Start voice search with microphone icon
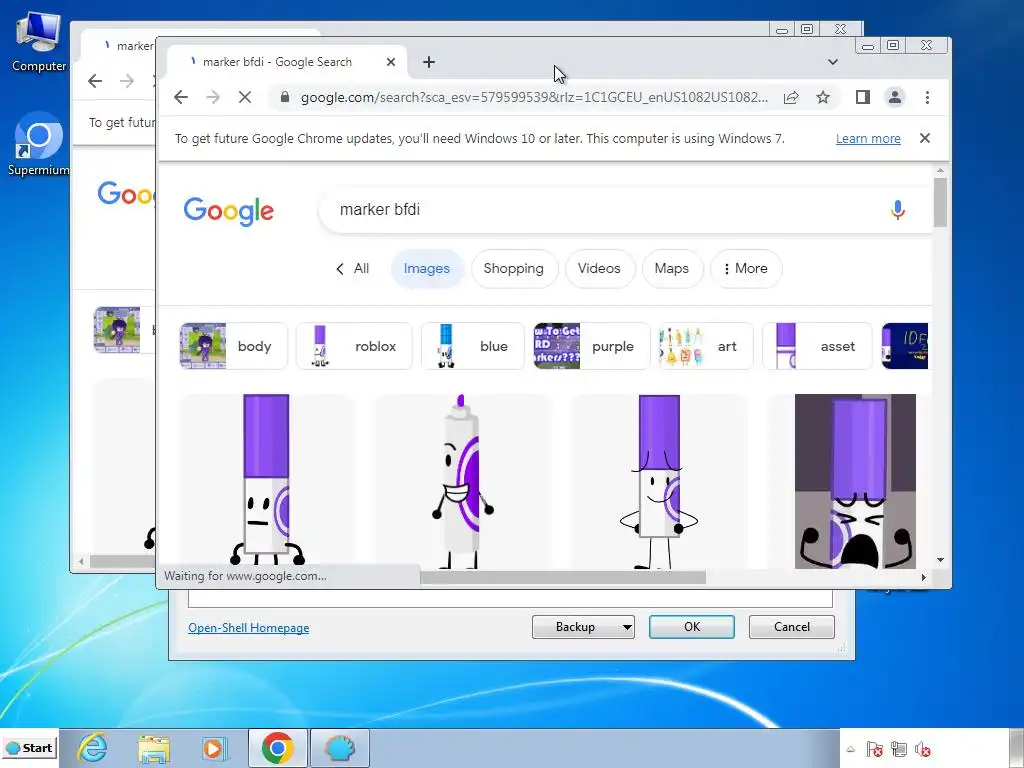1024x768 pixels. click(x=897, y=210)
